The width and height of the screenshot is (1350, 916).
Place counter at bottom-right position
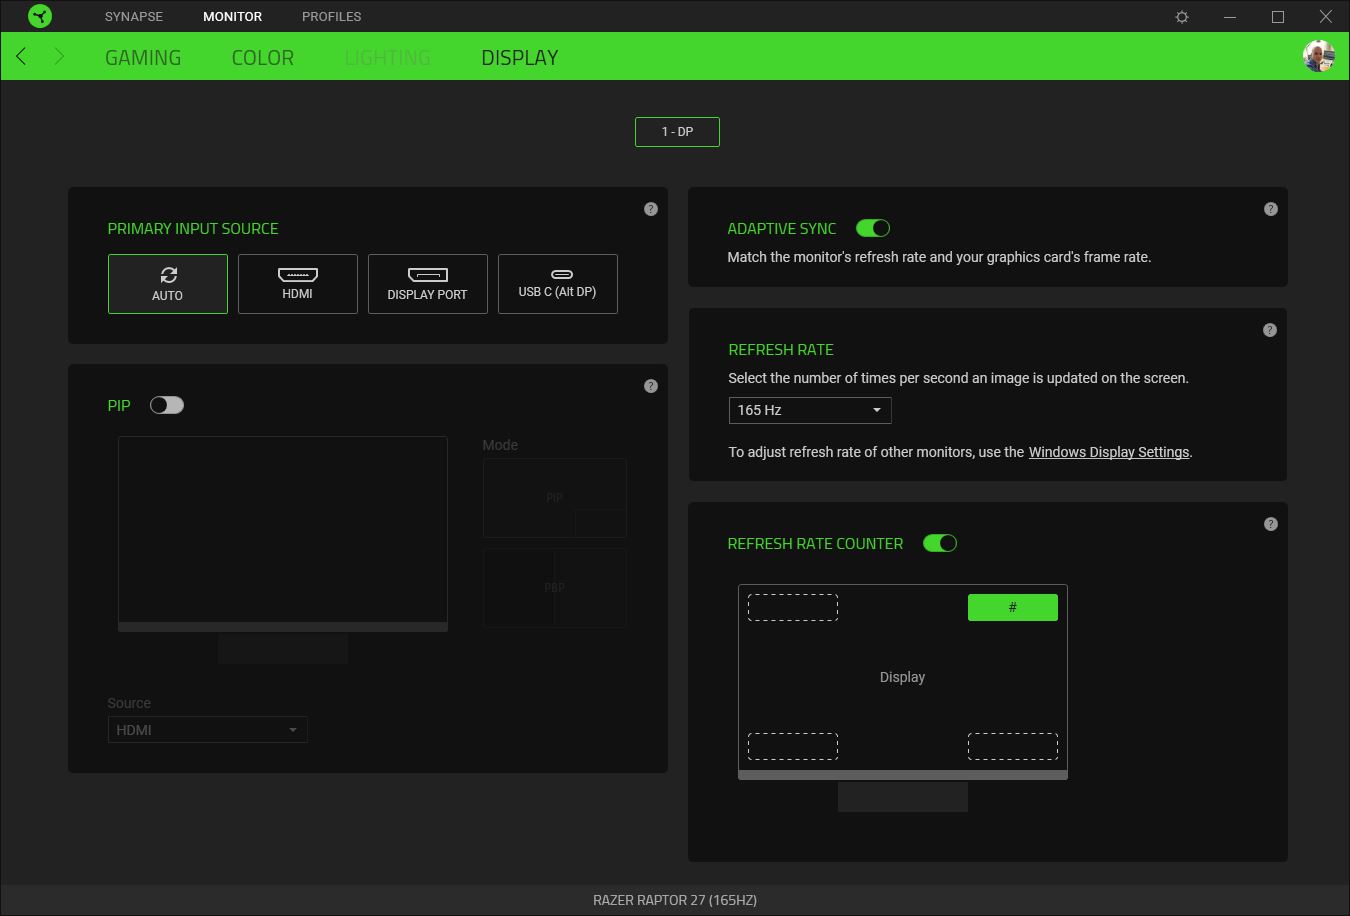[x=1013, y=746]
